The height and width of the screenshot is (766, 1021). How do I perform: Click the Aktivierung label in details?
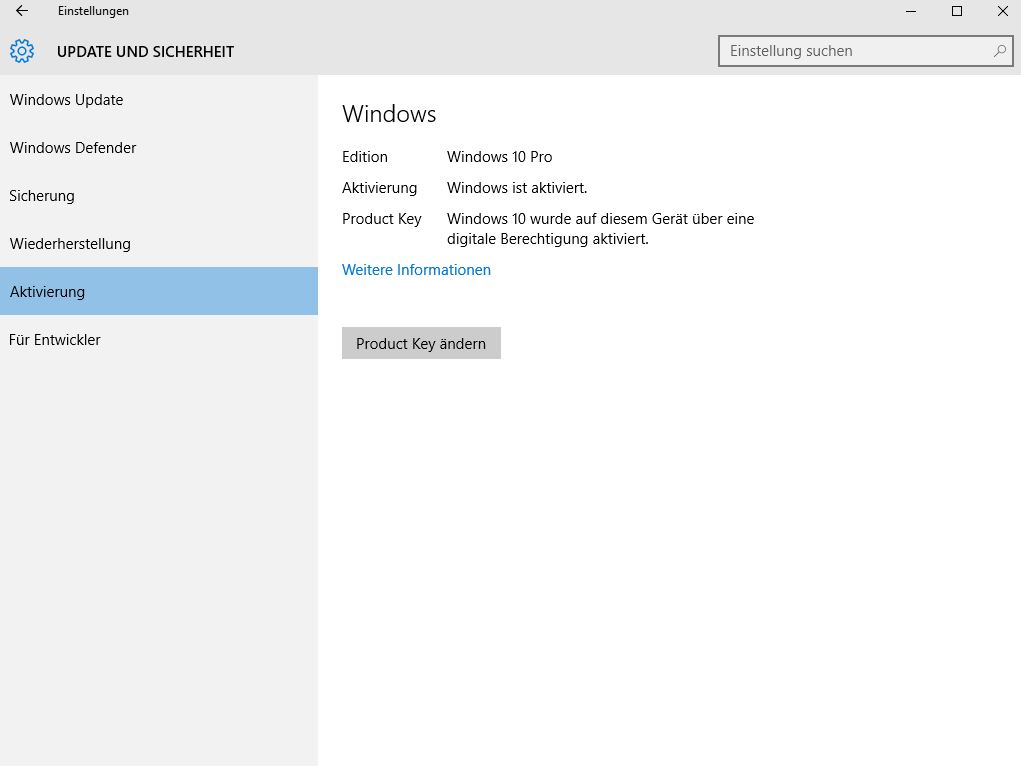click(x=379, y=188)
